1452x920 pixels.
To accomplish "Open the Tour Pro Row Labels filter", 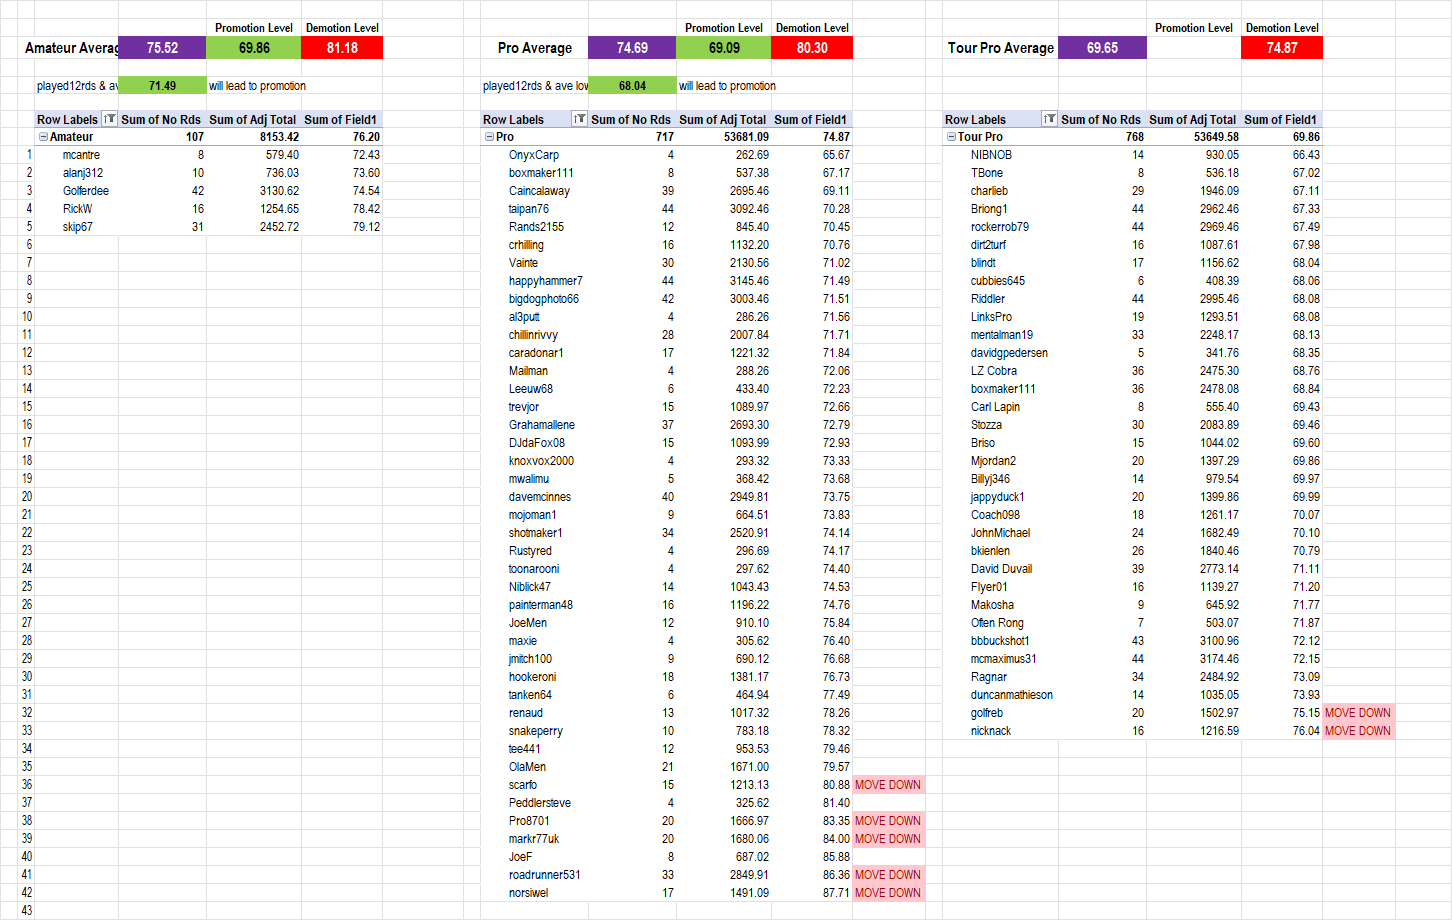I will pos(1049,119).
